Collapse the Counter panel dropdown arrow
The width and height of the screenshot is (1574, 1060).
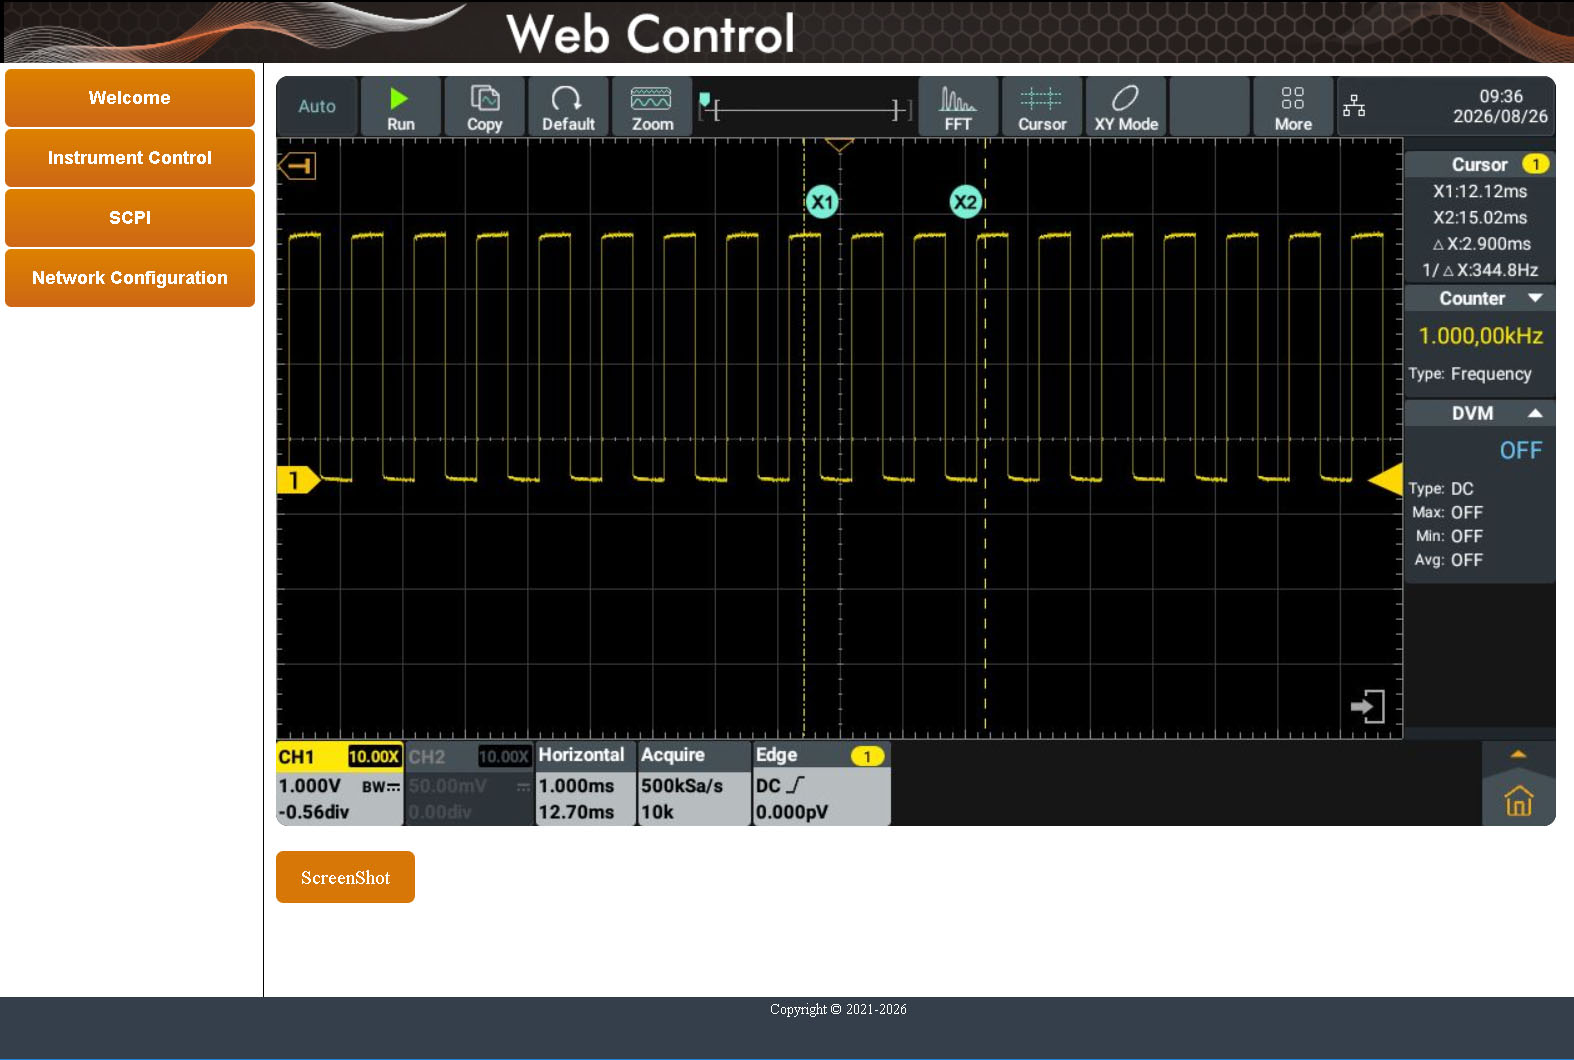(1535, 298)
